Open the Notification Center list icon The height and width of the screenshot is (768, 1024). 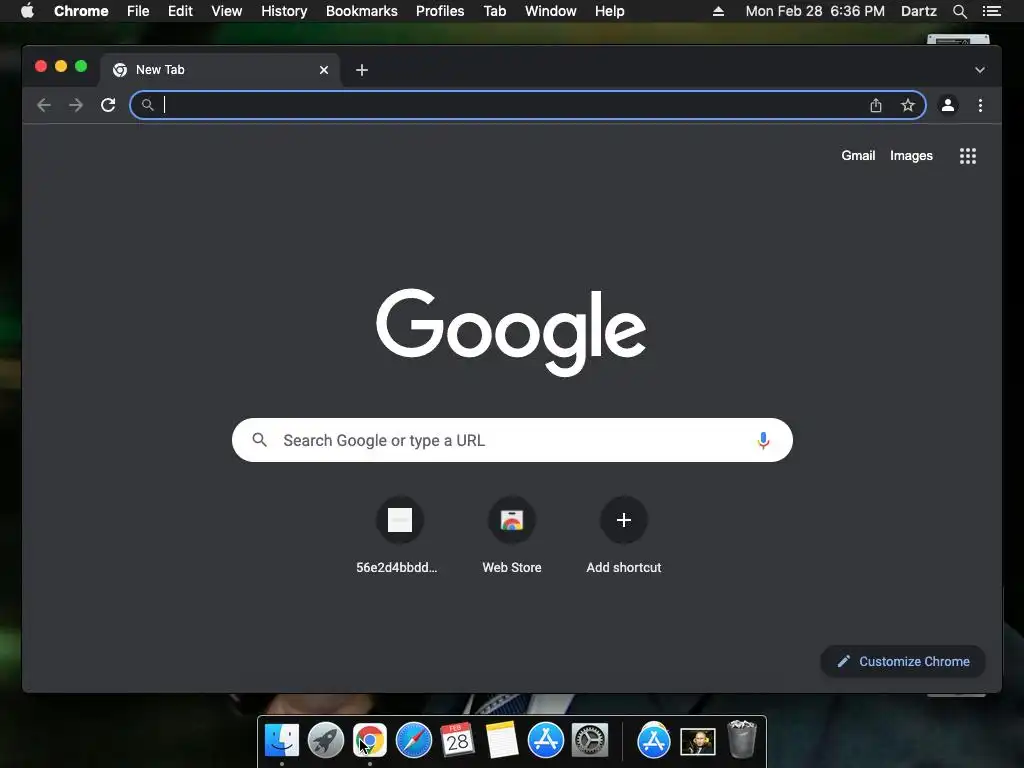[991, 11]
